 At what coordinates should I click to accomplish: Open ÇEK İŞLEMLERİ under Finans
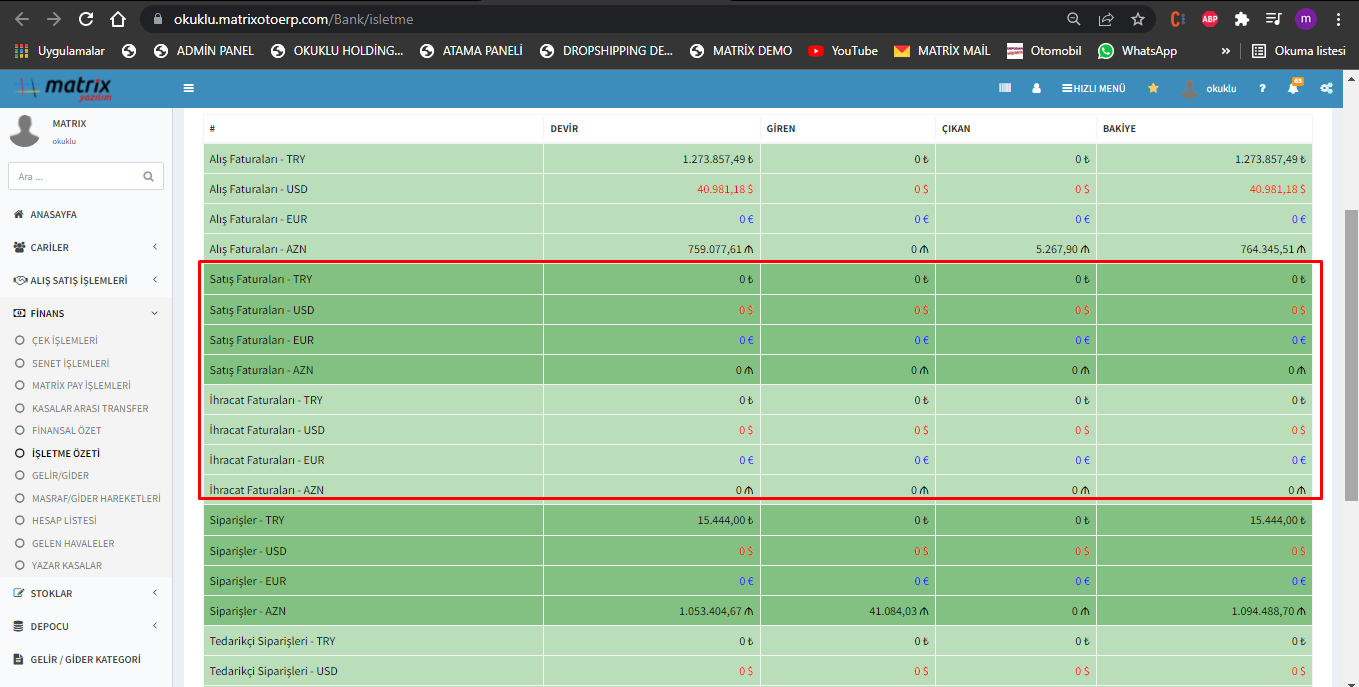click(x=64, y=340)
